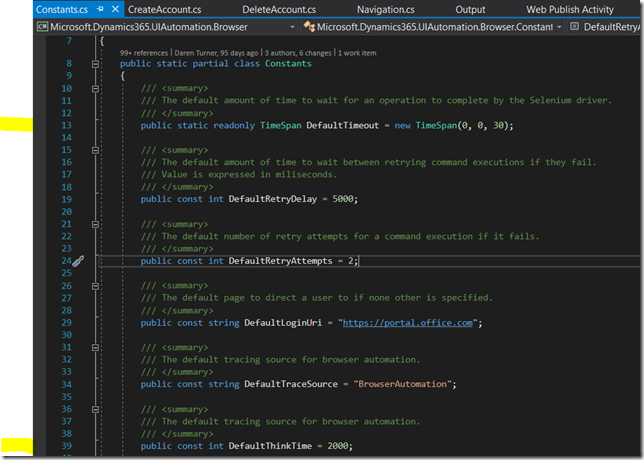
Task: Collapse the summary comment at line 10
Action: 95,89
